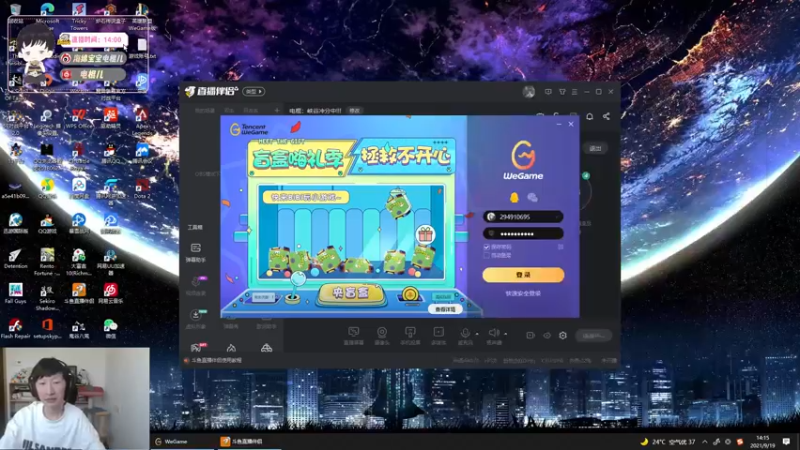Expand microphone options arrow
The height and width of the screenshot is (450, 800).
(477, 334)
